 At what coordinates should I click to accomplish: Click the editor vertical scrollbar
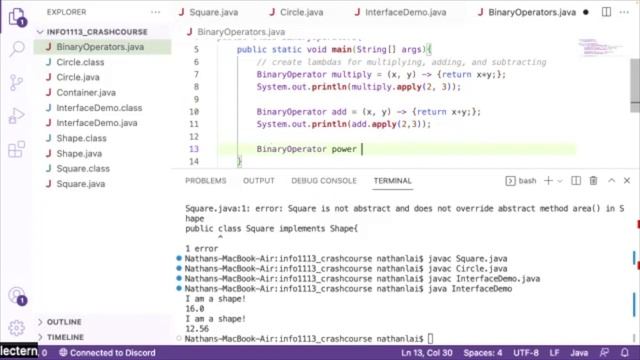[x=635, y=84]
